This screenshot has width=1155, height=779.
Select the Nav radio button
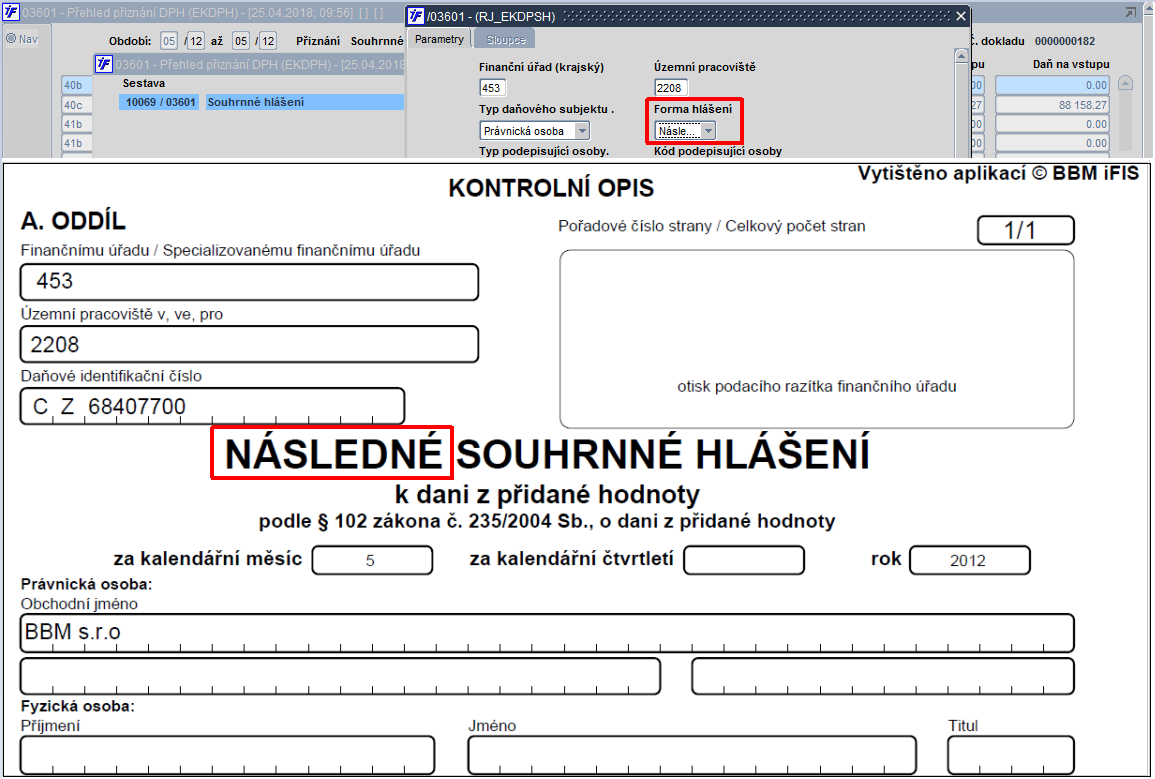pyautogui.click(x=11, y=38)
